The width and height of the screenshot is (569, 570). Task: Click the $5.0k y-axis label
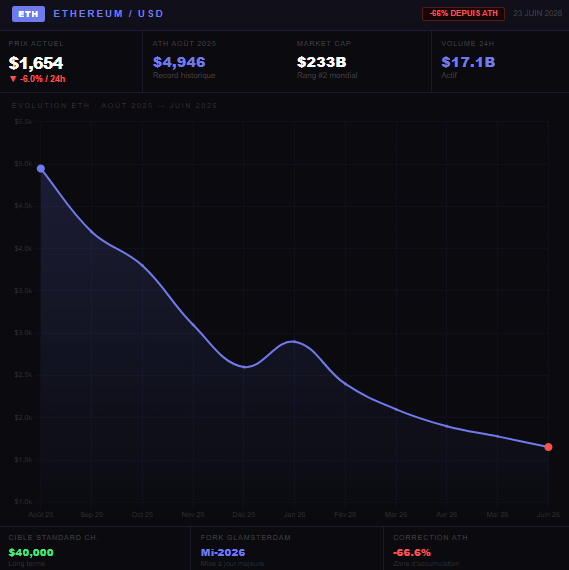(23, 164)
